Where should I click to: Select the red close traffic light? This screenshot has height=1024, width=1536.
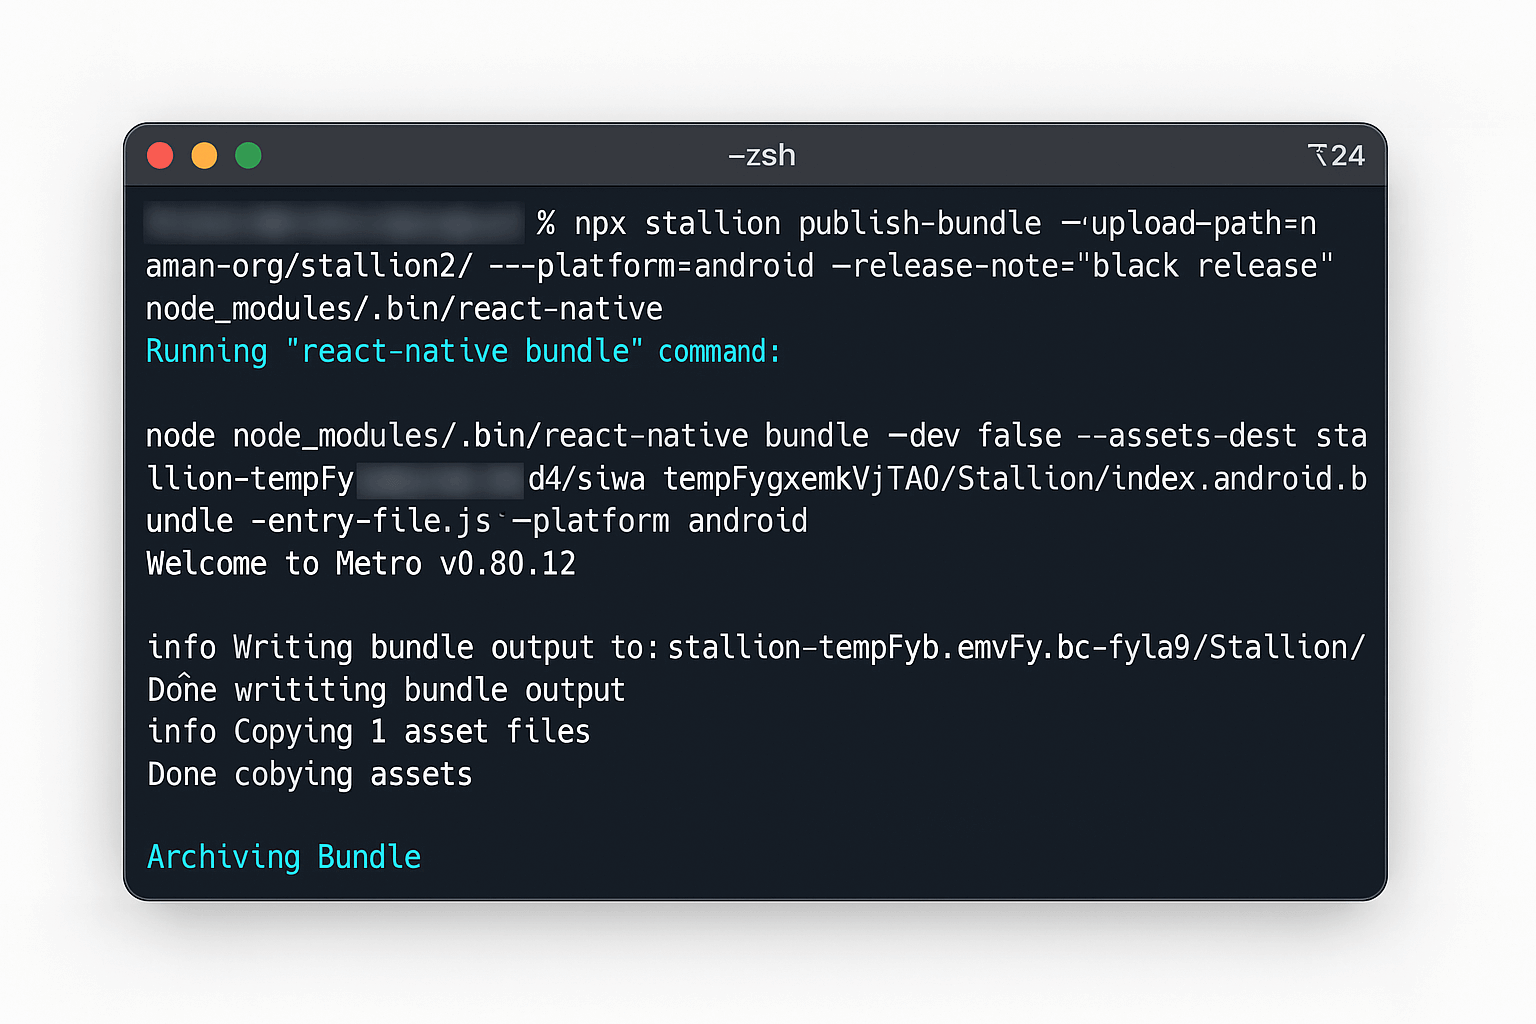160,155
